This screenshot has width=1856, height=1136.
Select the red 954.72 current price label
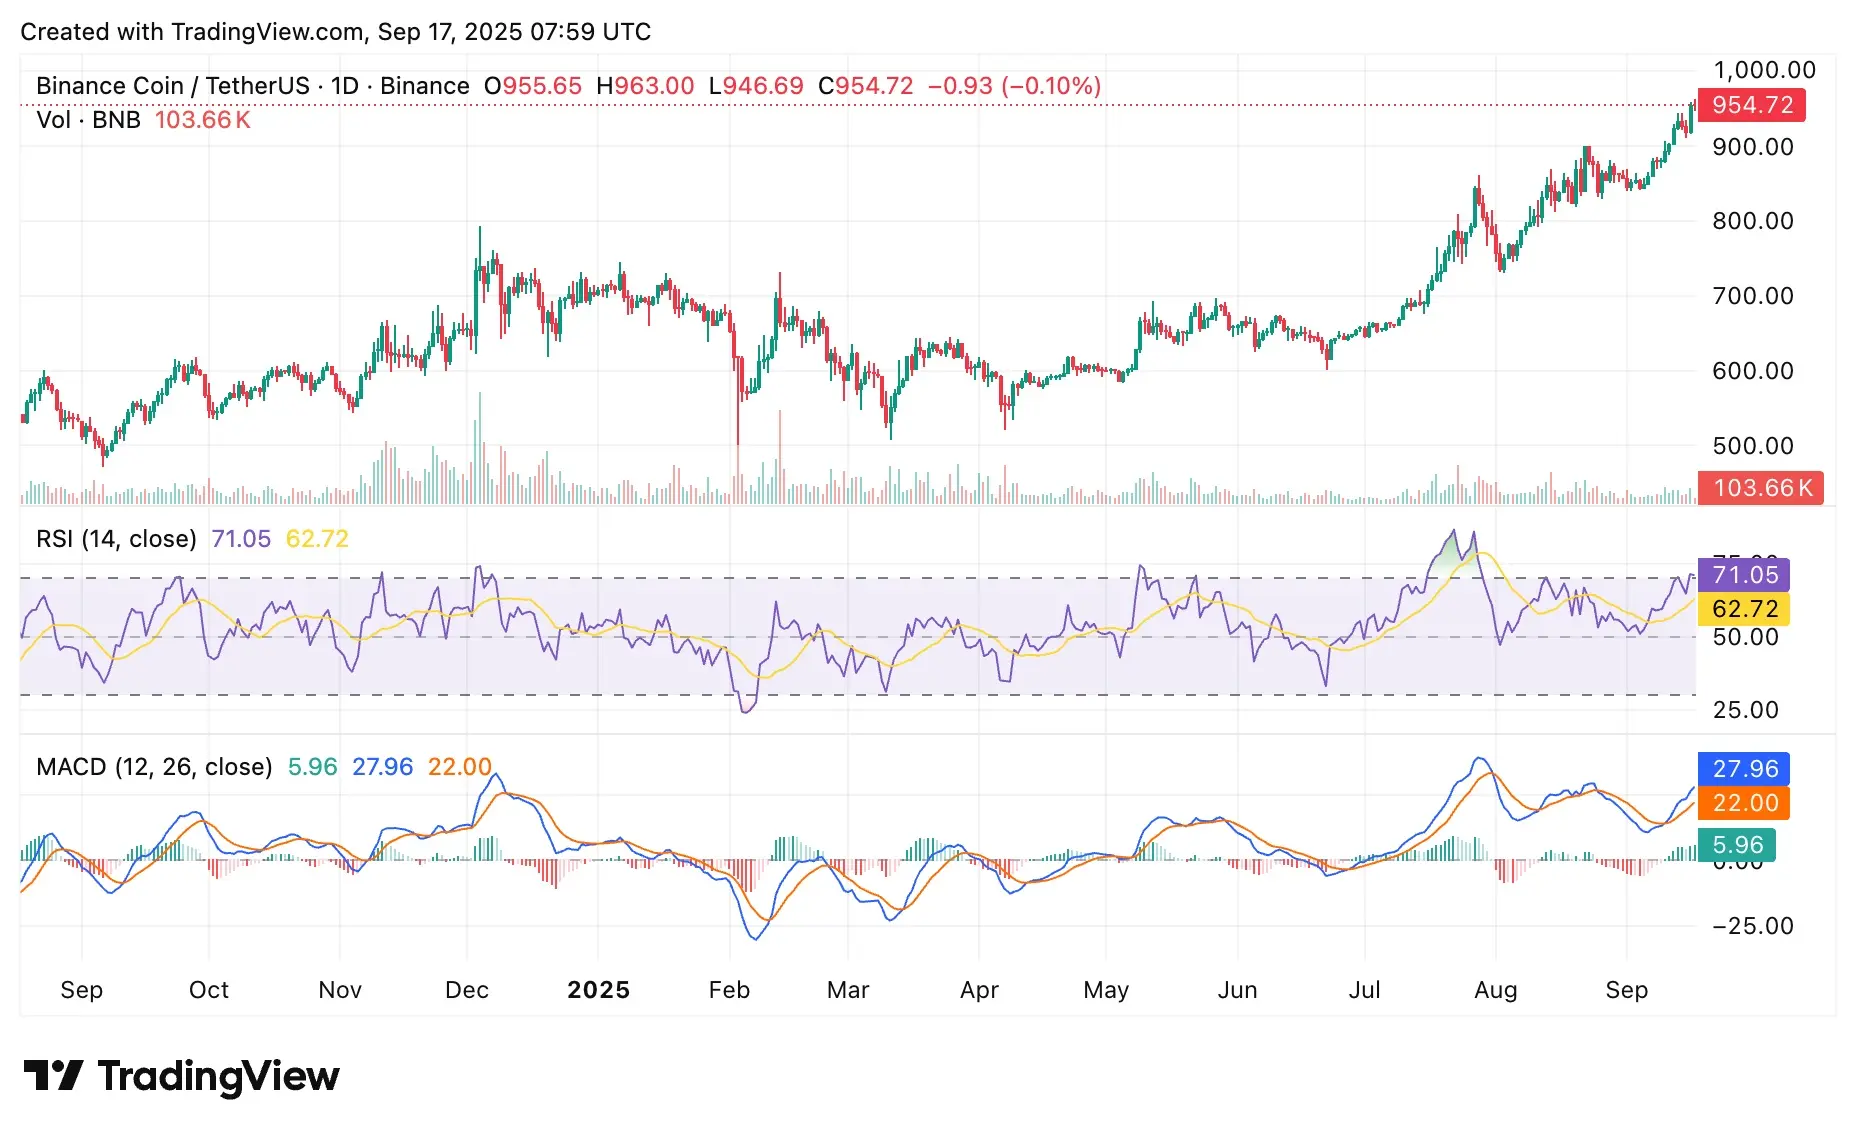1752,105
